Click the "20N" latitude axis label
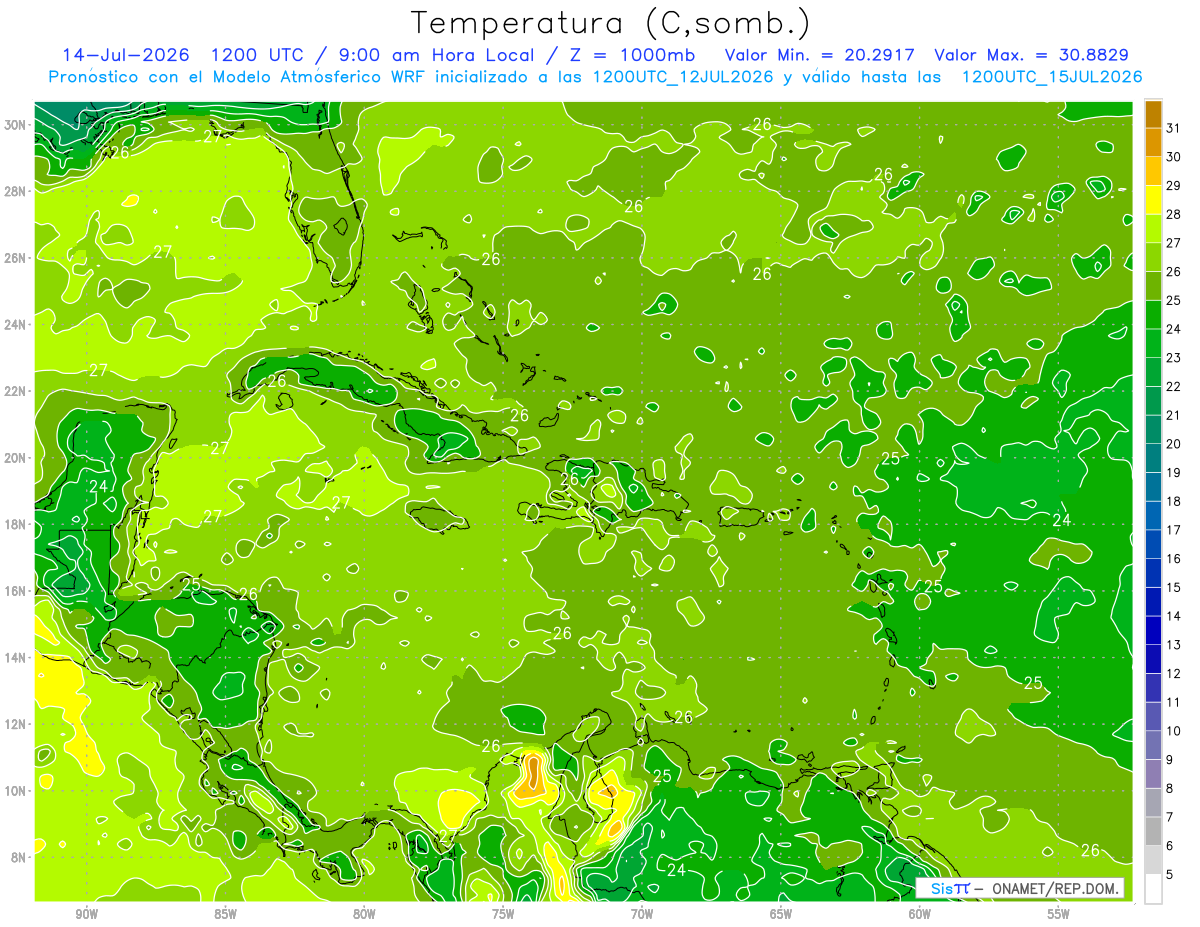This screenshot has height=927, width=1200. (15, 458)
